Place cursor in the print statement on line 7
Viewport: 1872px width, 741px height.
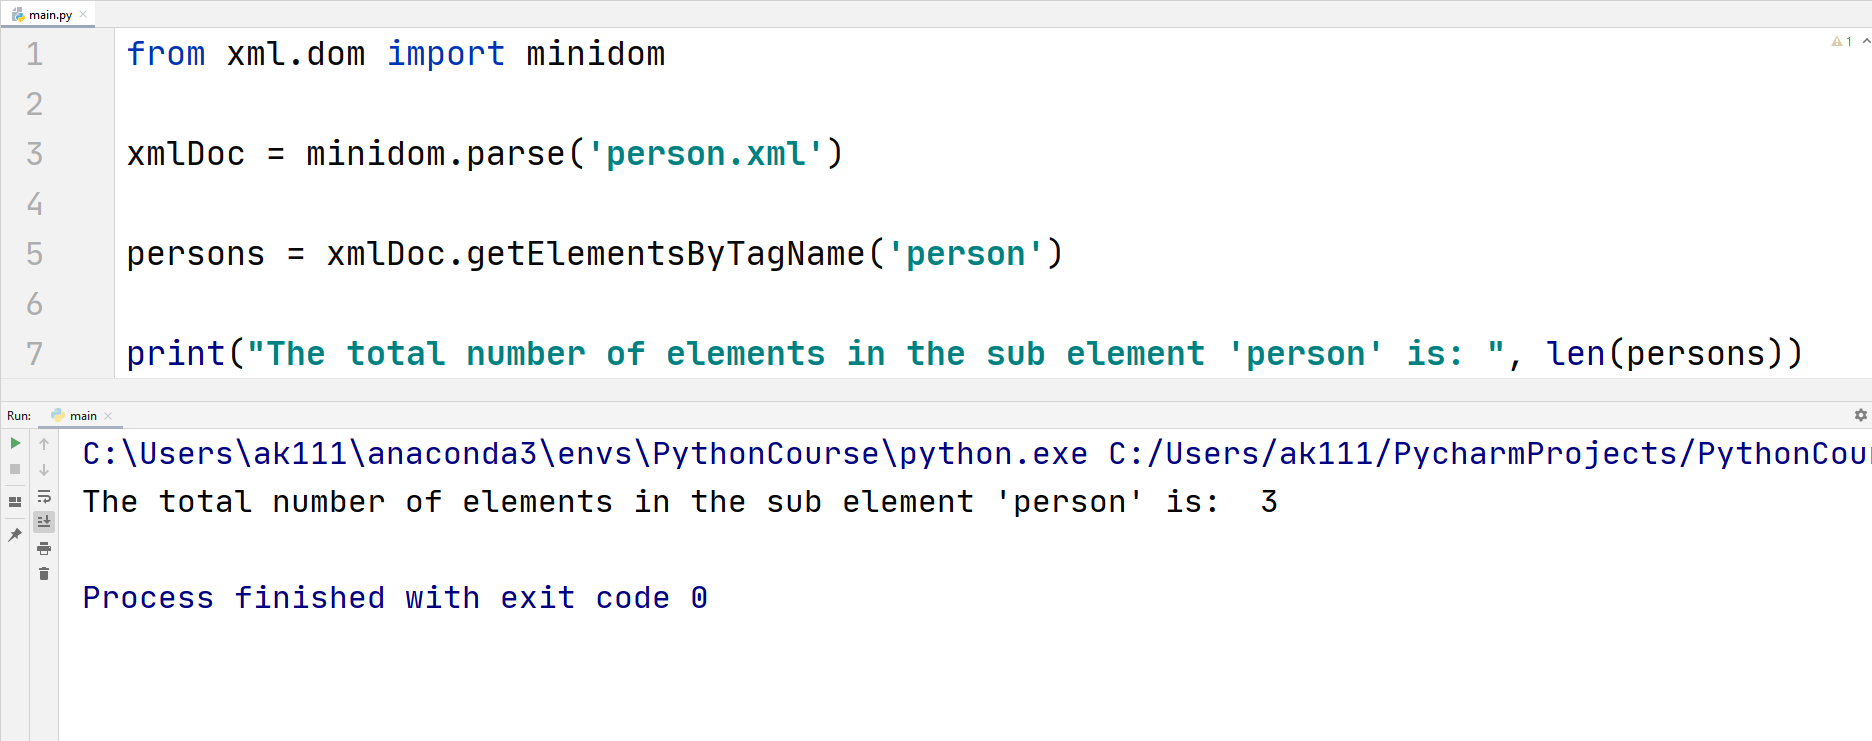400,353
